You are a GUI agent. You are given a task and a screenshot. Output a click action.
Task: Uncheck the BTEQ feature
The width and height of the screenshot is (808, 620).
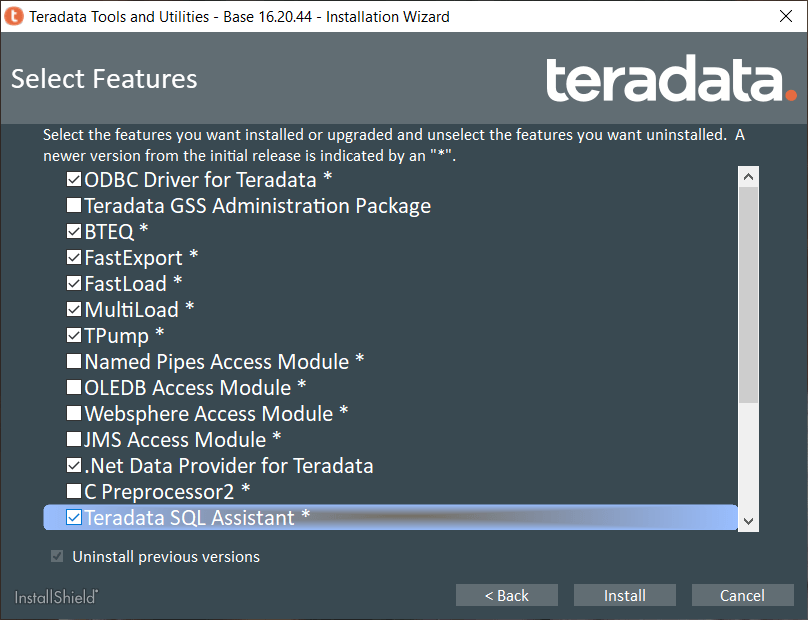(74, 231)
